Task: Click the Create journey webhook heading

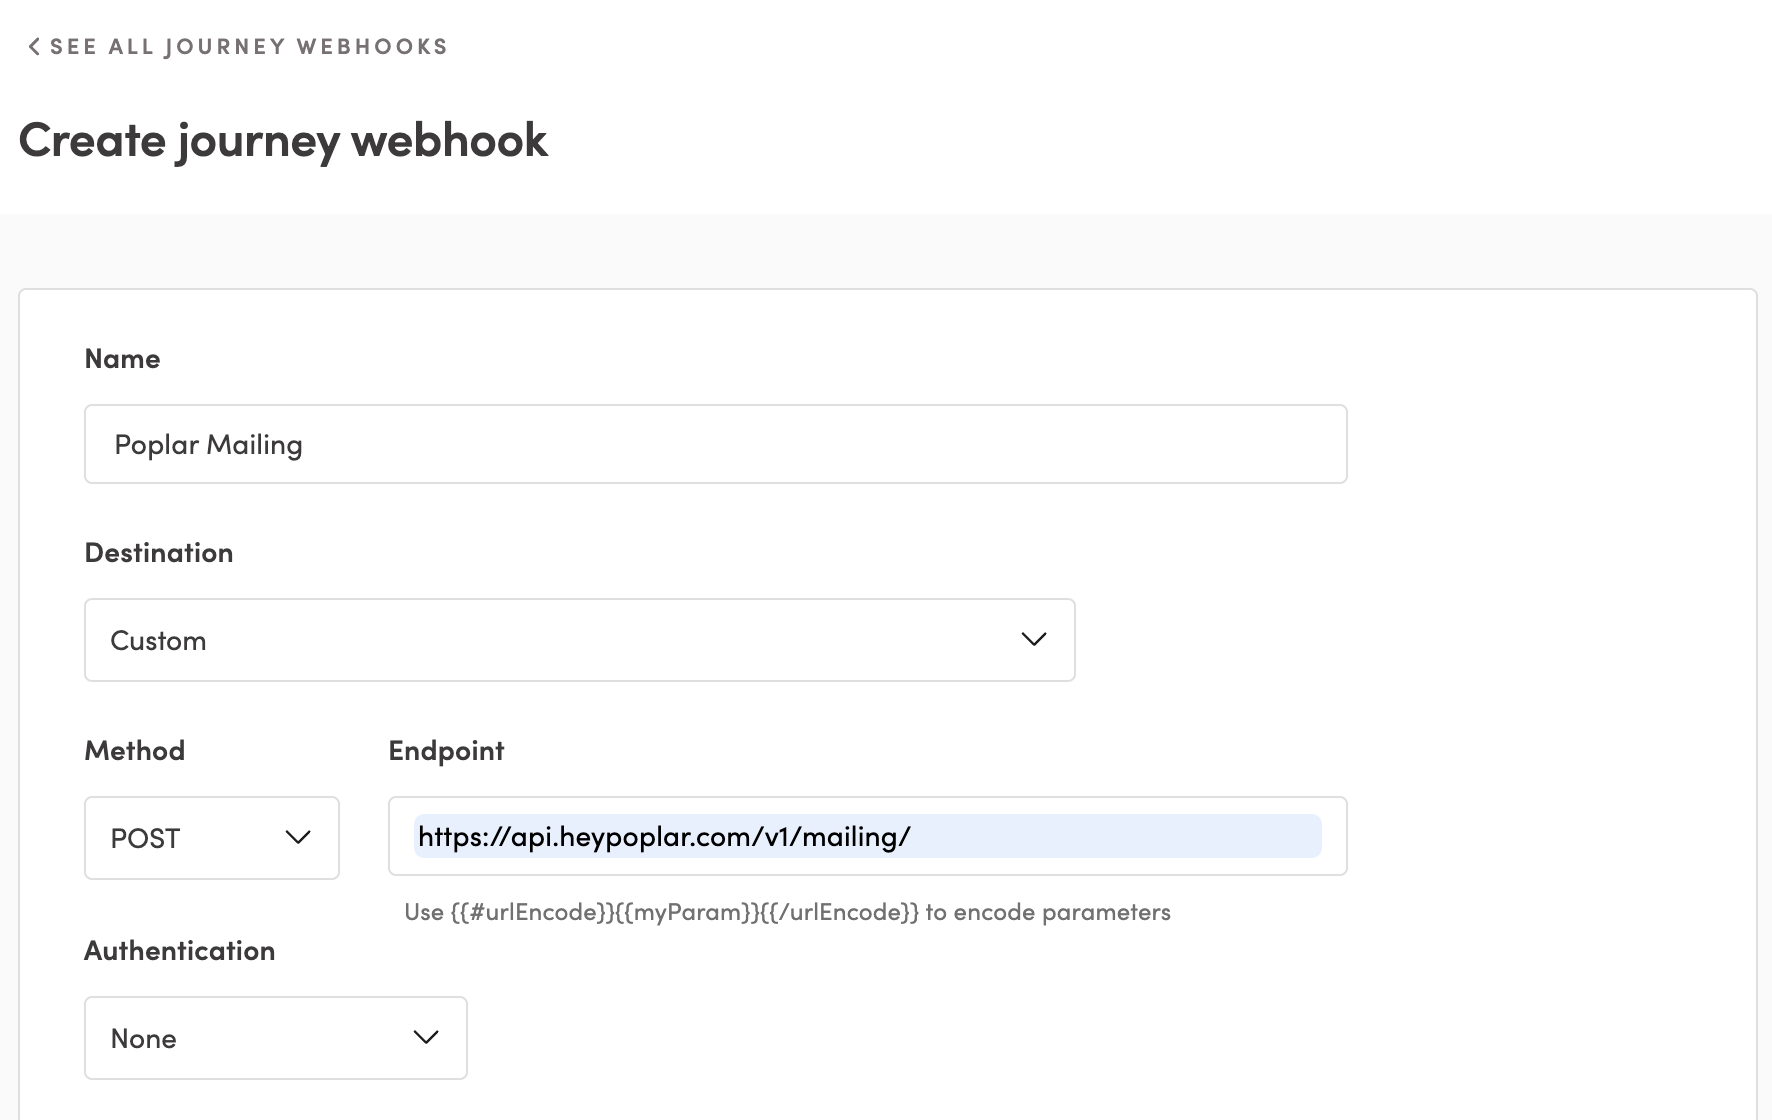Action: pyautogui.click(x=283, y=140)
